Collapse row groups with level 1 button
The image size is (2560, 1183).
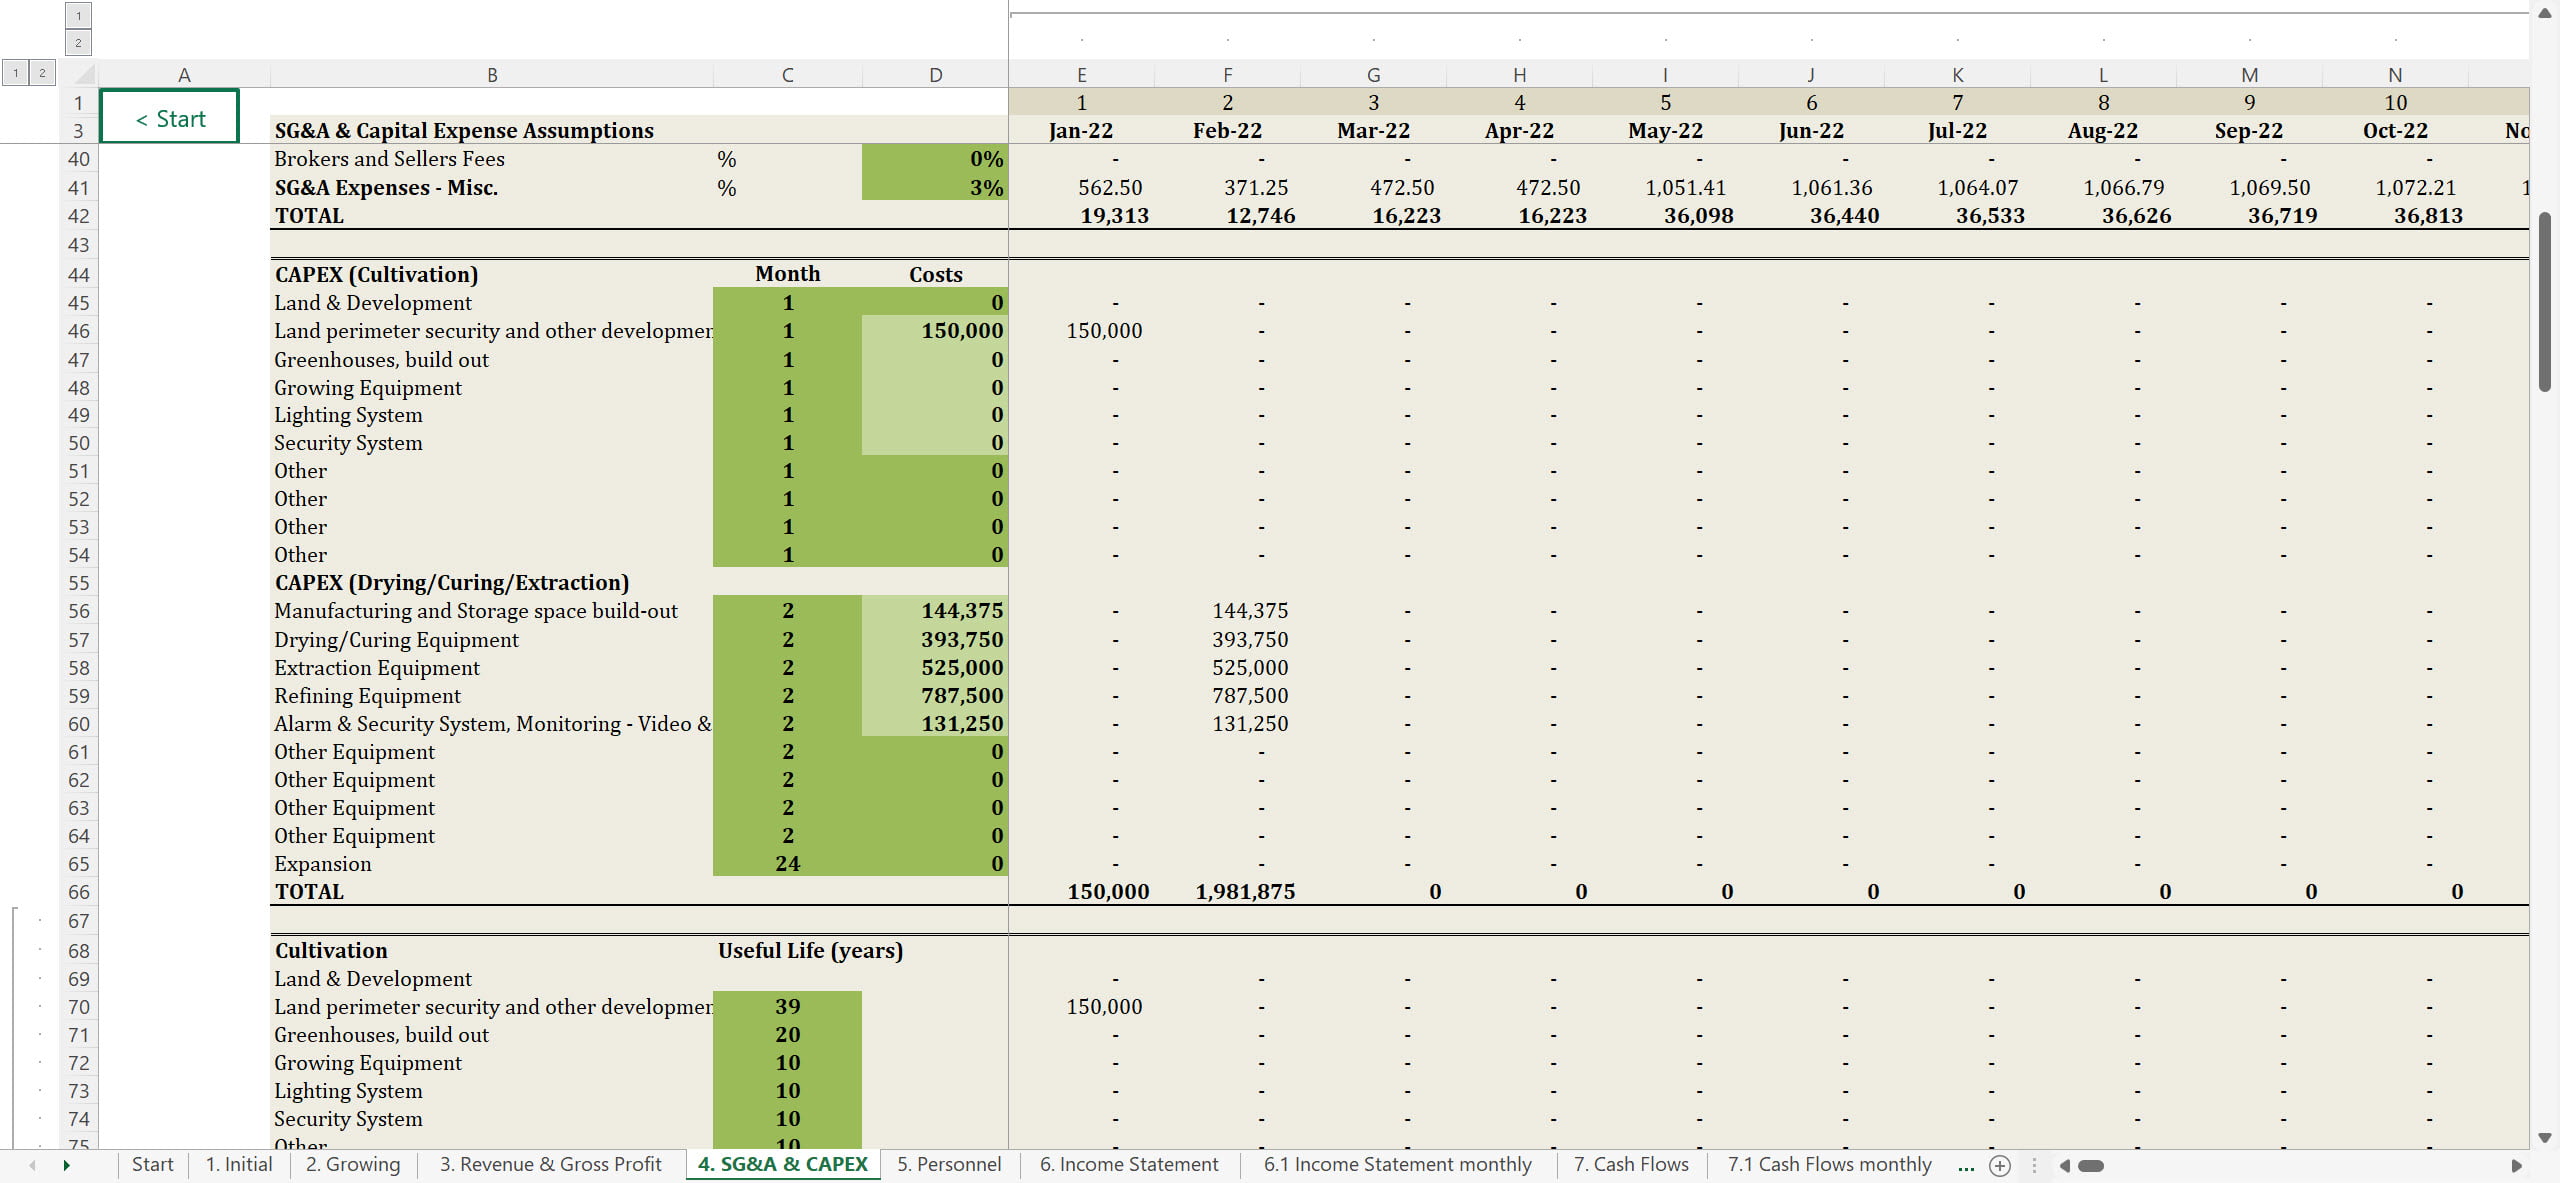[15, 73]
